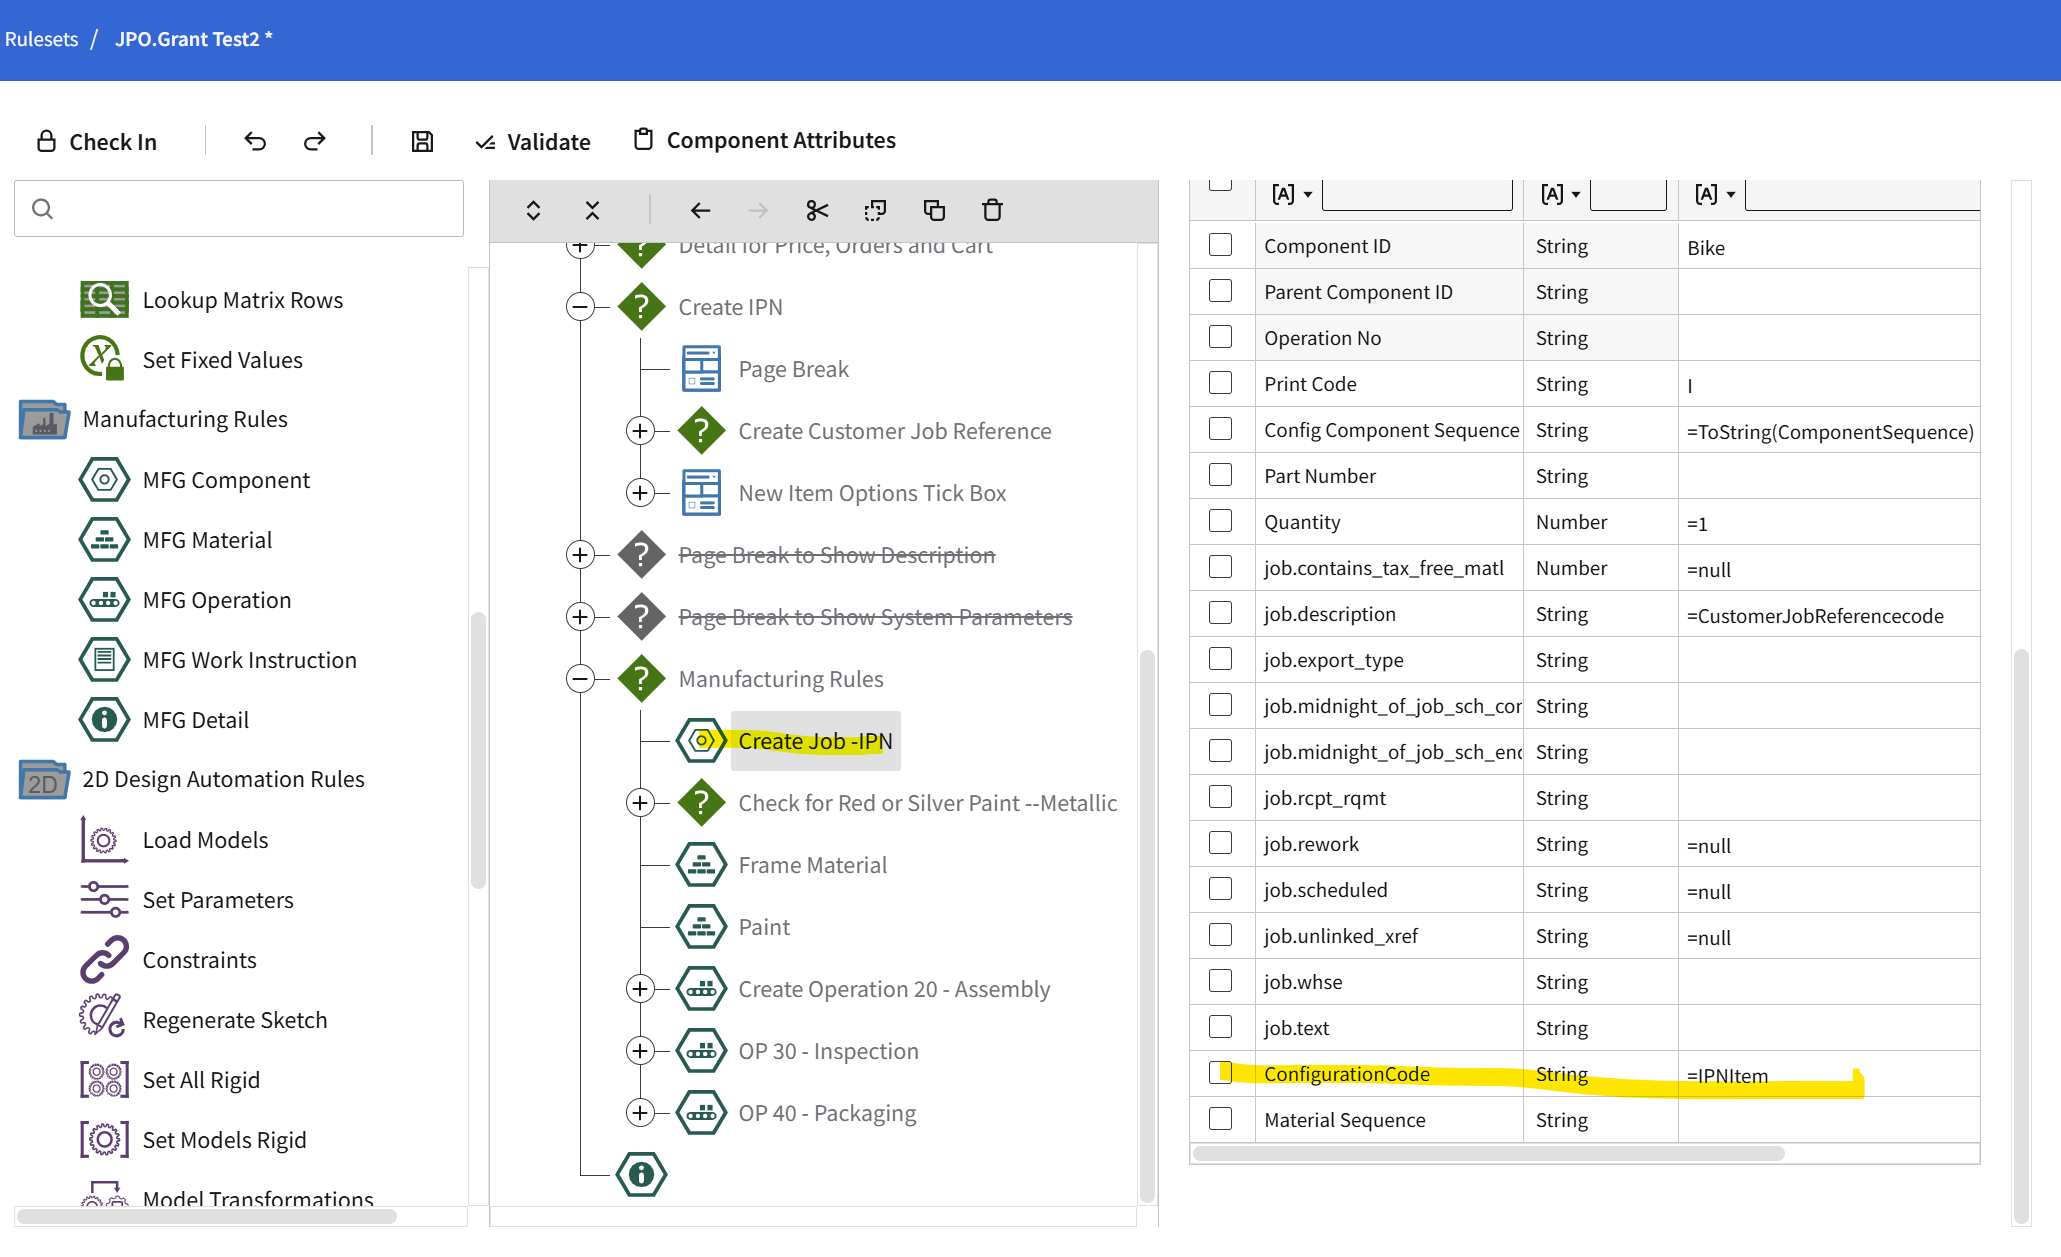This screenshot has width=2061, height=1257.
Task: Collapse the Create IPN node
Action: click(x=580, y=307)
